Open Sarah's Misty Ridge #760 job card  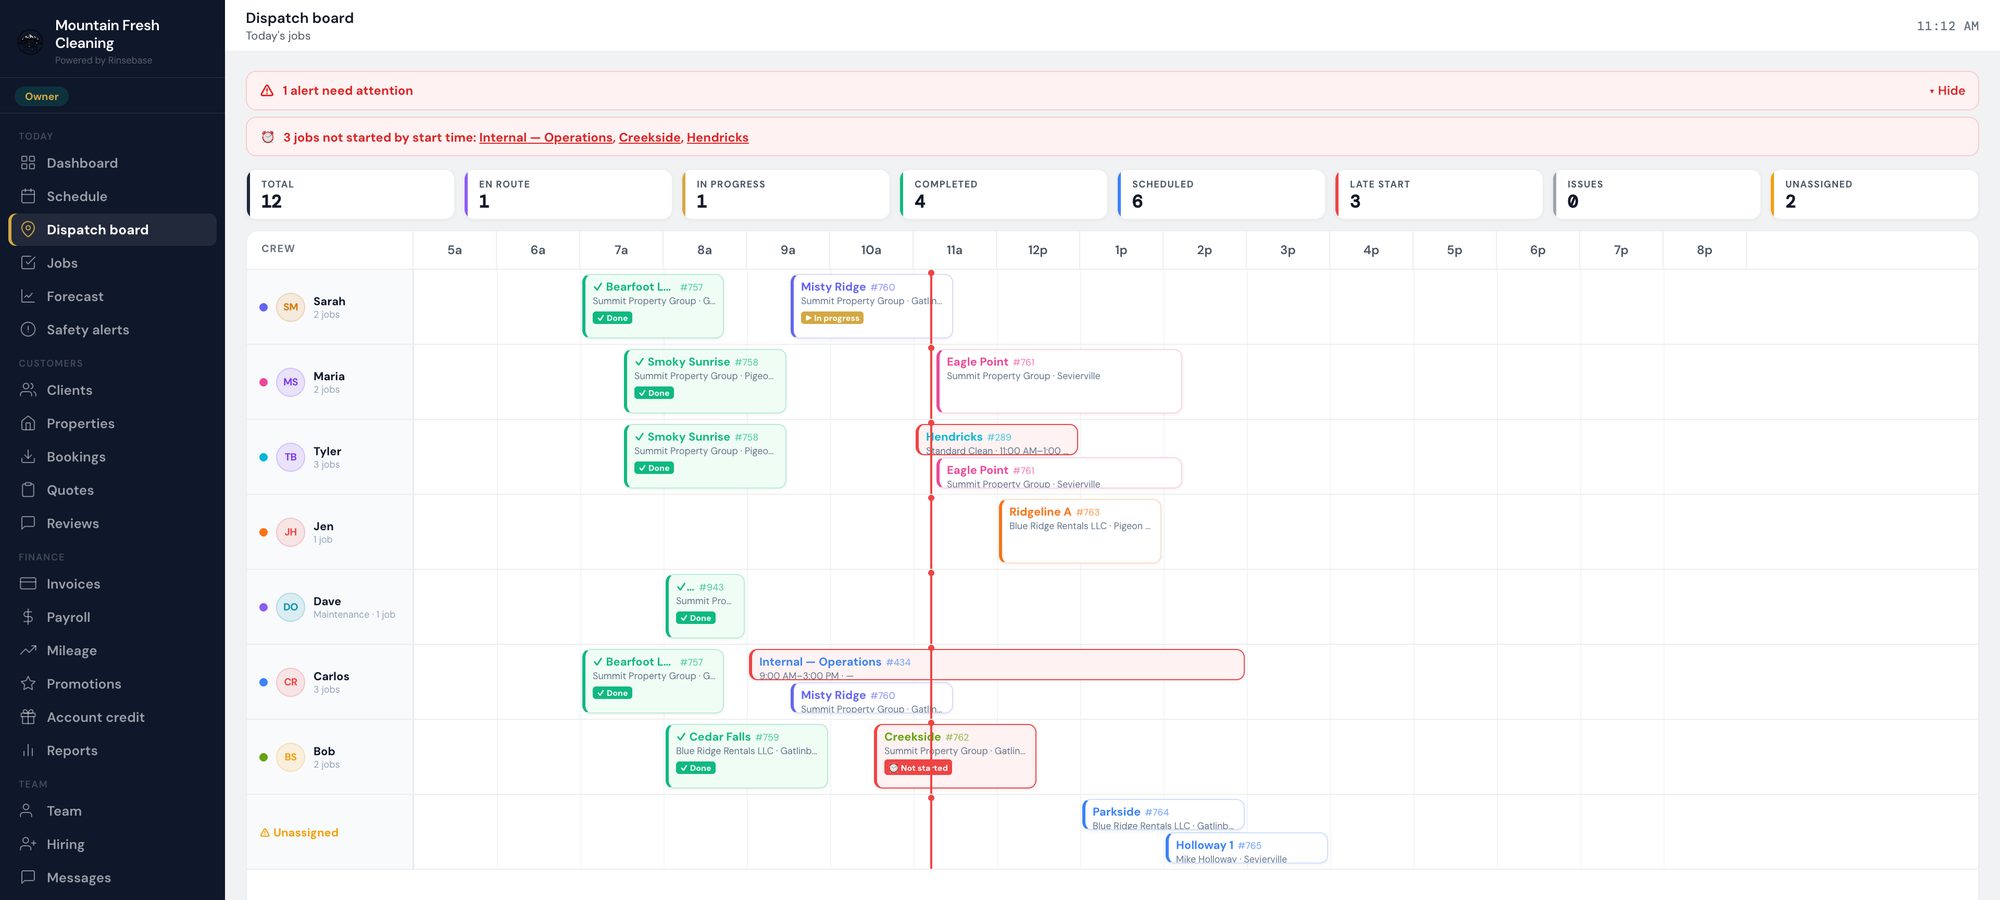pos(871,306)
